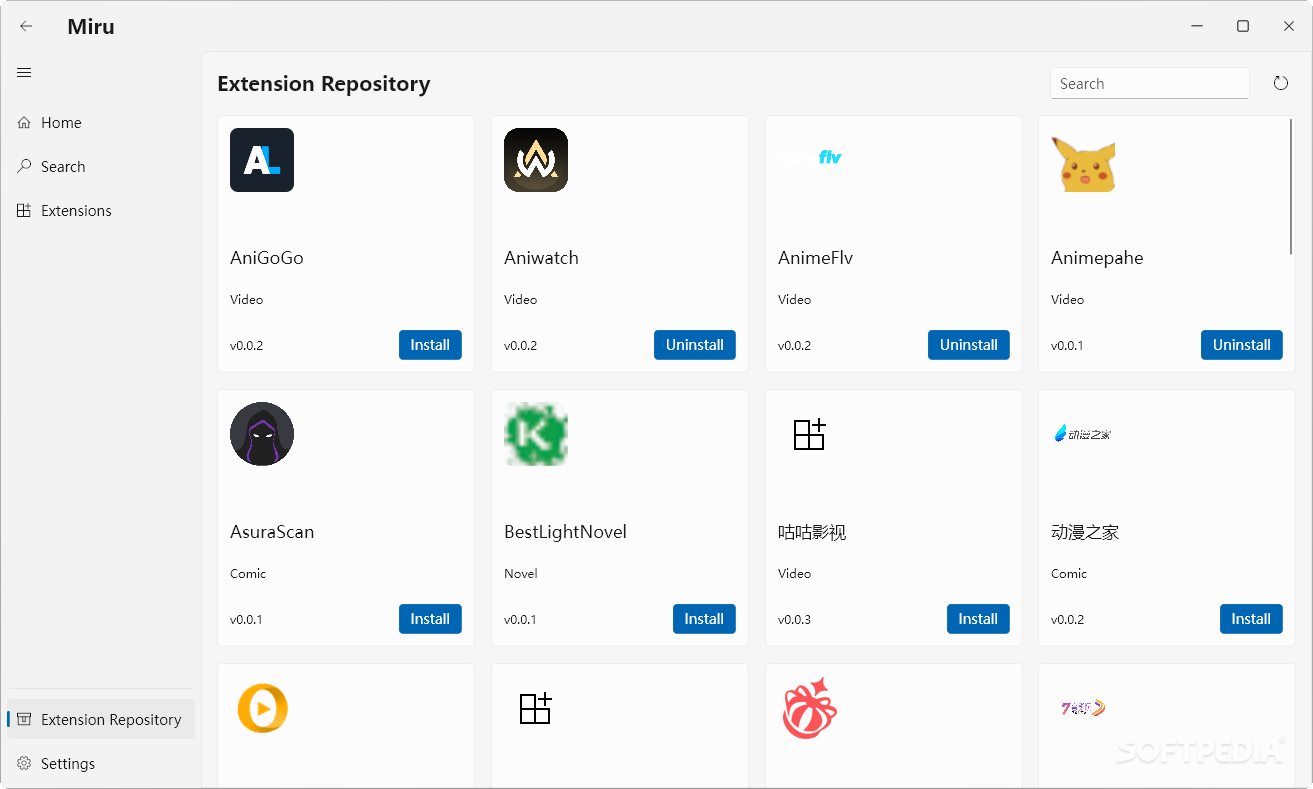Click the Aniwatch logo icon

pyautogui.click(x=536, y=160)
